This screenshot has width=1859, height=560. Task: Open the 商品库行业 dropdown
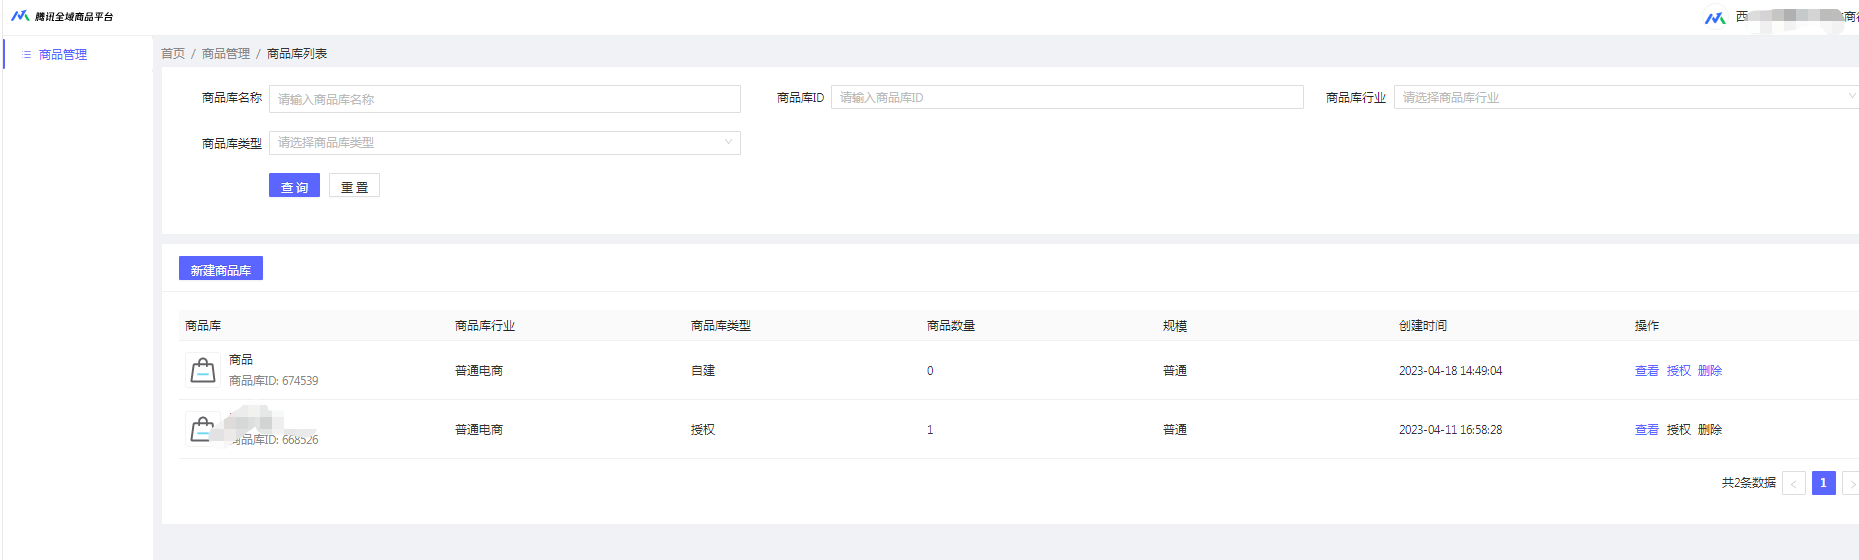point(1625,97)
